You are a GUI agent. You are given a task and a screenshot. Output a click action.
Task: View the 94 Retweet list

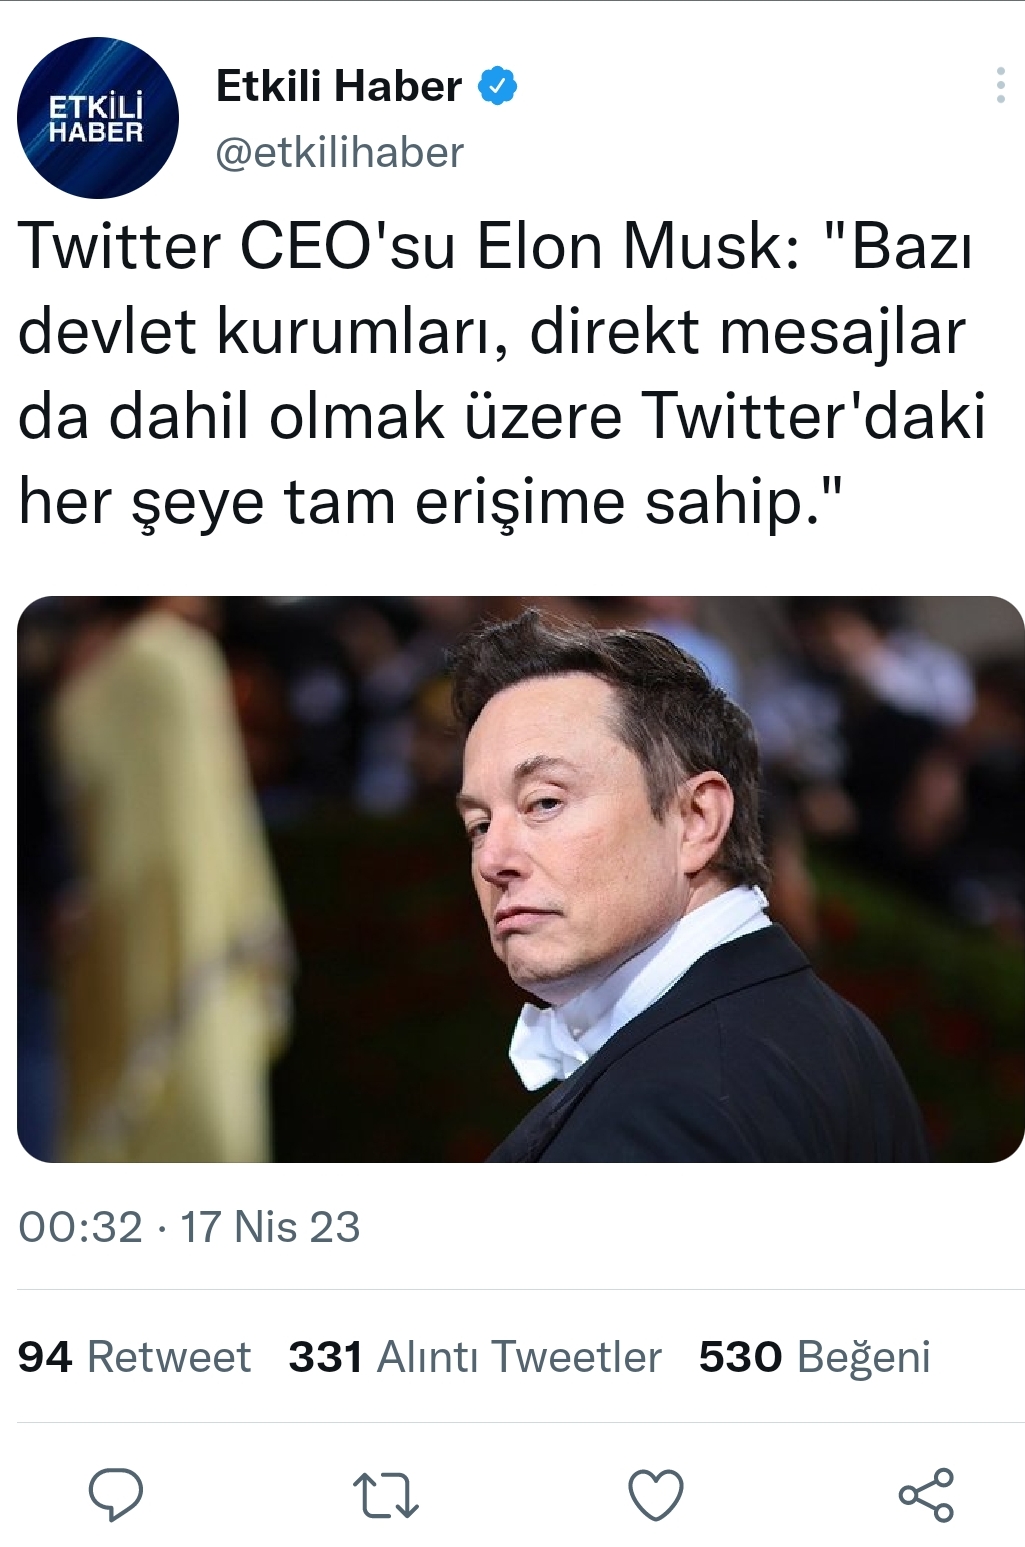point(134,1357)
